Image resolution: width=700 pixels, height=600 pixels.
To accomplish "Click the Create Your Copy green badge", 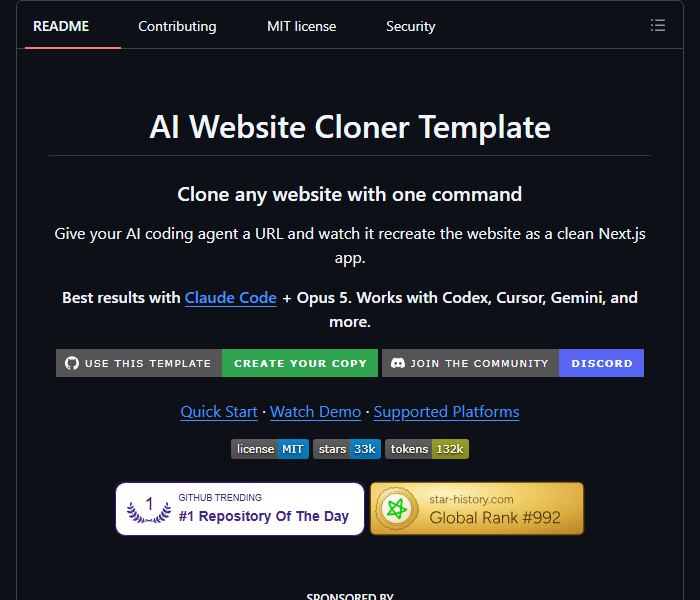I will click(x=300, y=363).
